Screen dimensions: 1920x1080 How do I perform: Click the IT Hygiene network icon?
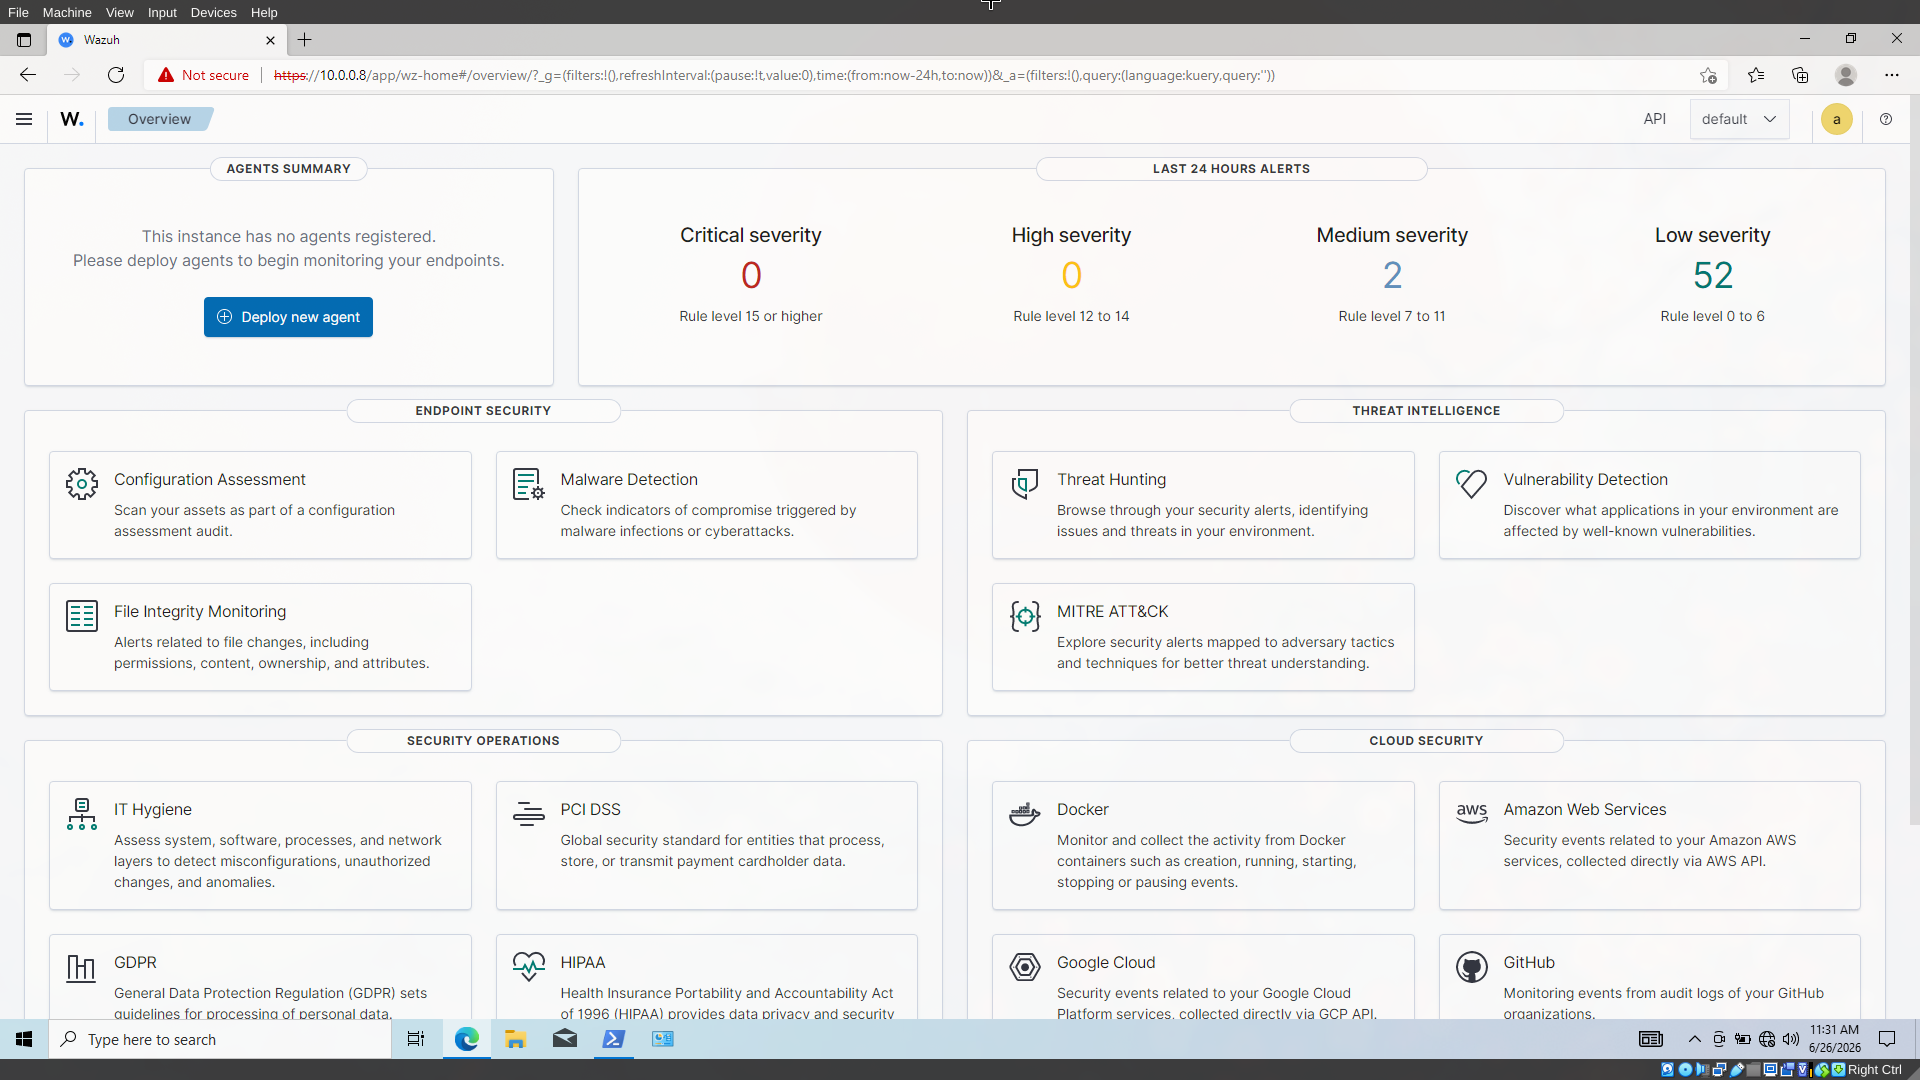click(82, 814)
